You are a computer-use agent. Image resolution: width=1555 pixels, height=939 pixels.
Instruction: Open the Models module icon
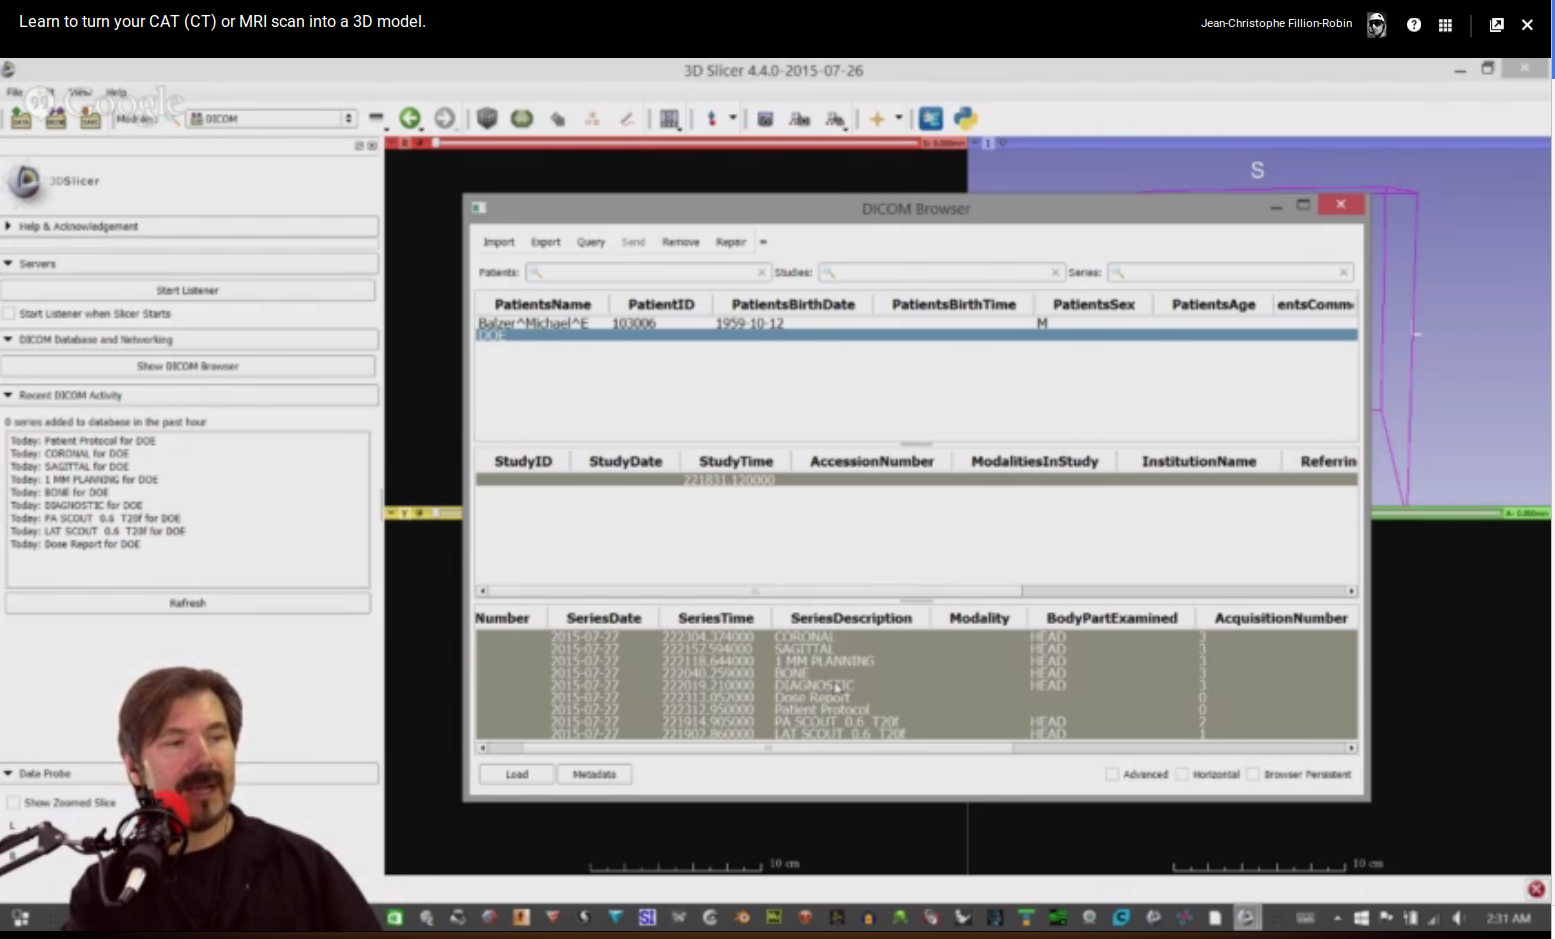(x=557, y=118)
